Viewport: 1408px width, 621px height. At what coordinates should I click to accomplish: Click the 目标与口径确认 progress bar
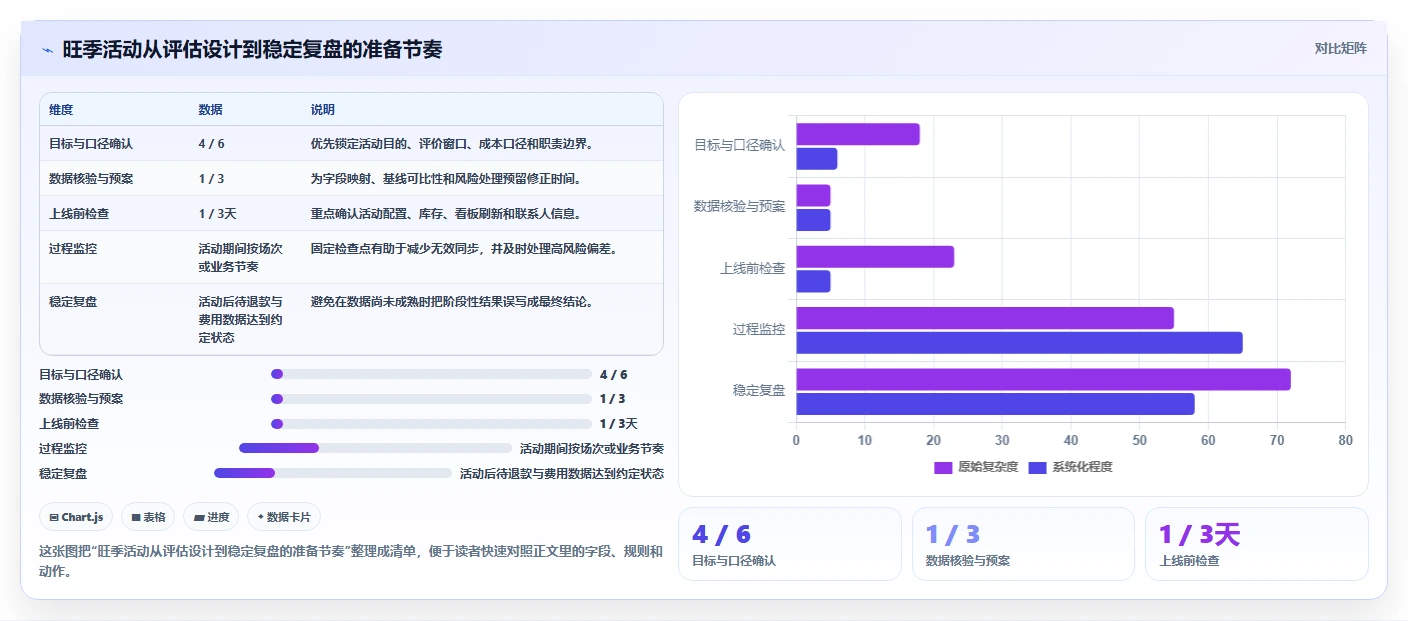point(431,374)
